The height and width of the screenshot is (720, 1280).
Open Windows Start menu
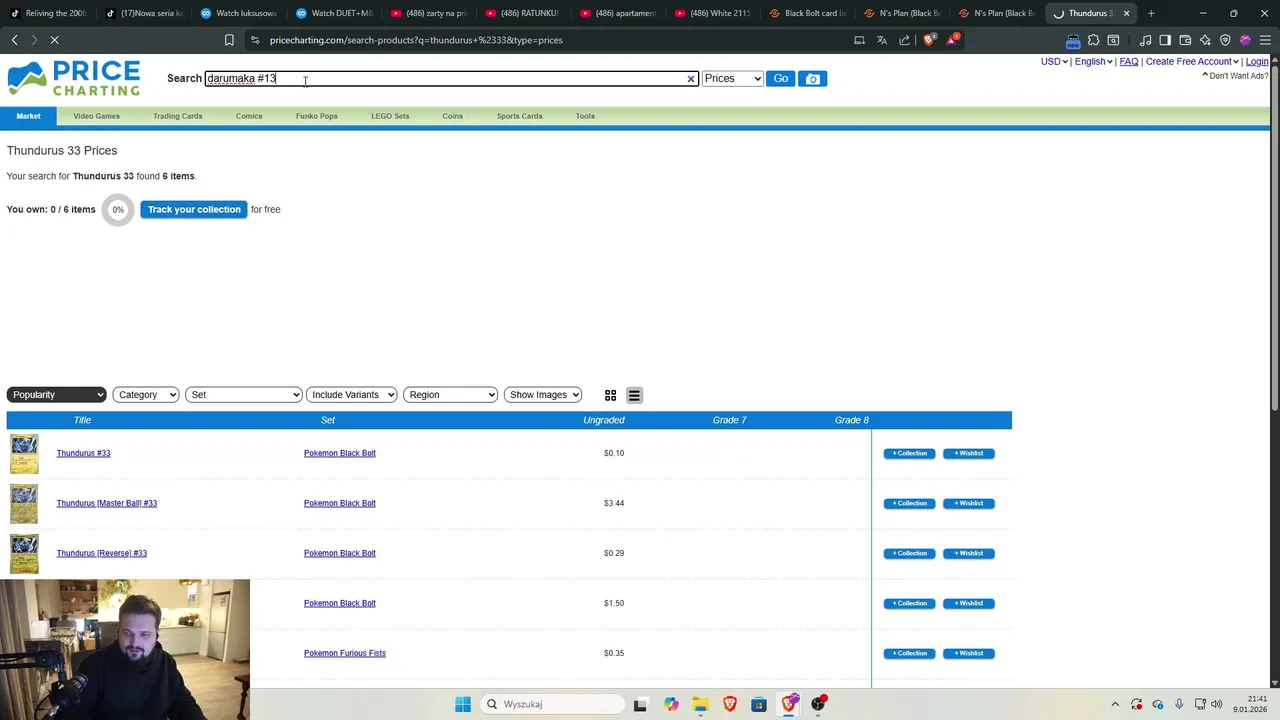(x=462, y=704)
